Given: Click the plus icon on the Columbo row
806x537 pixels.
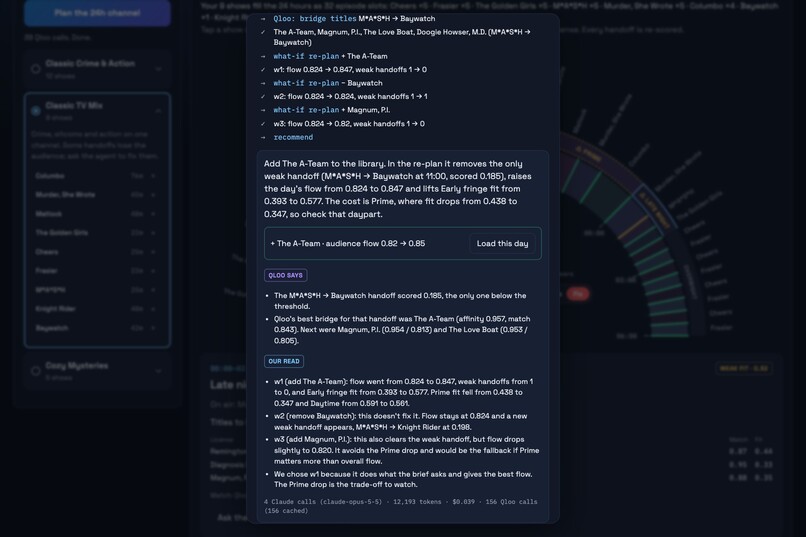Looking at the screenshot, I should pos(153,176).
